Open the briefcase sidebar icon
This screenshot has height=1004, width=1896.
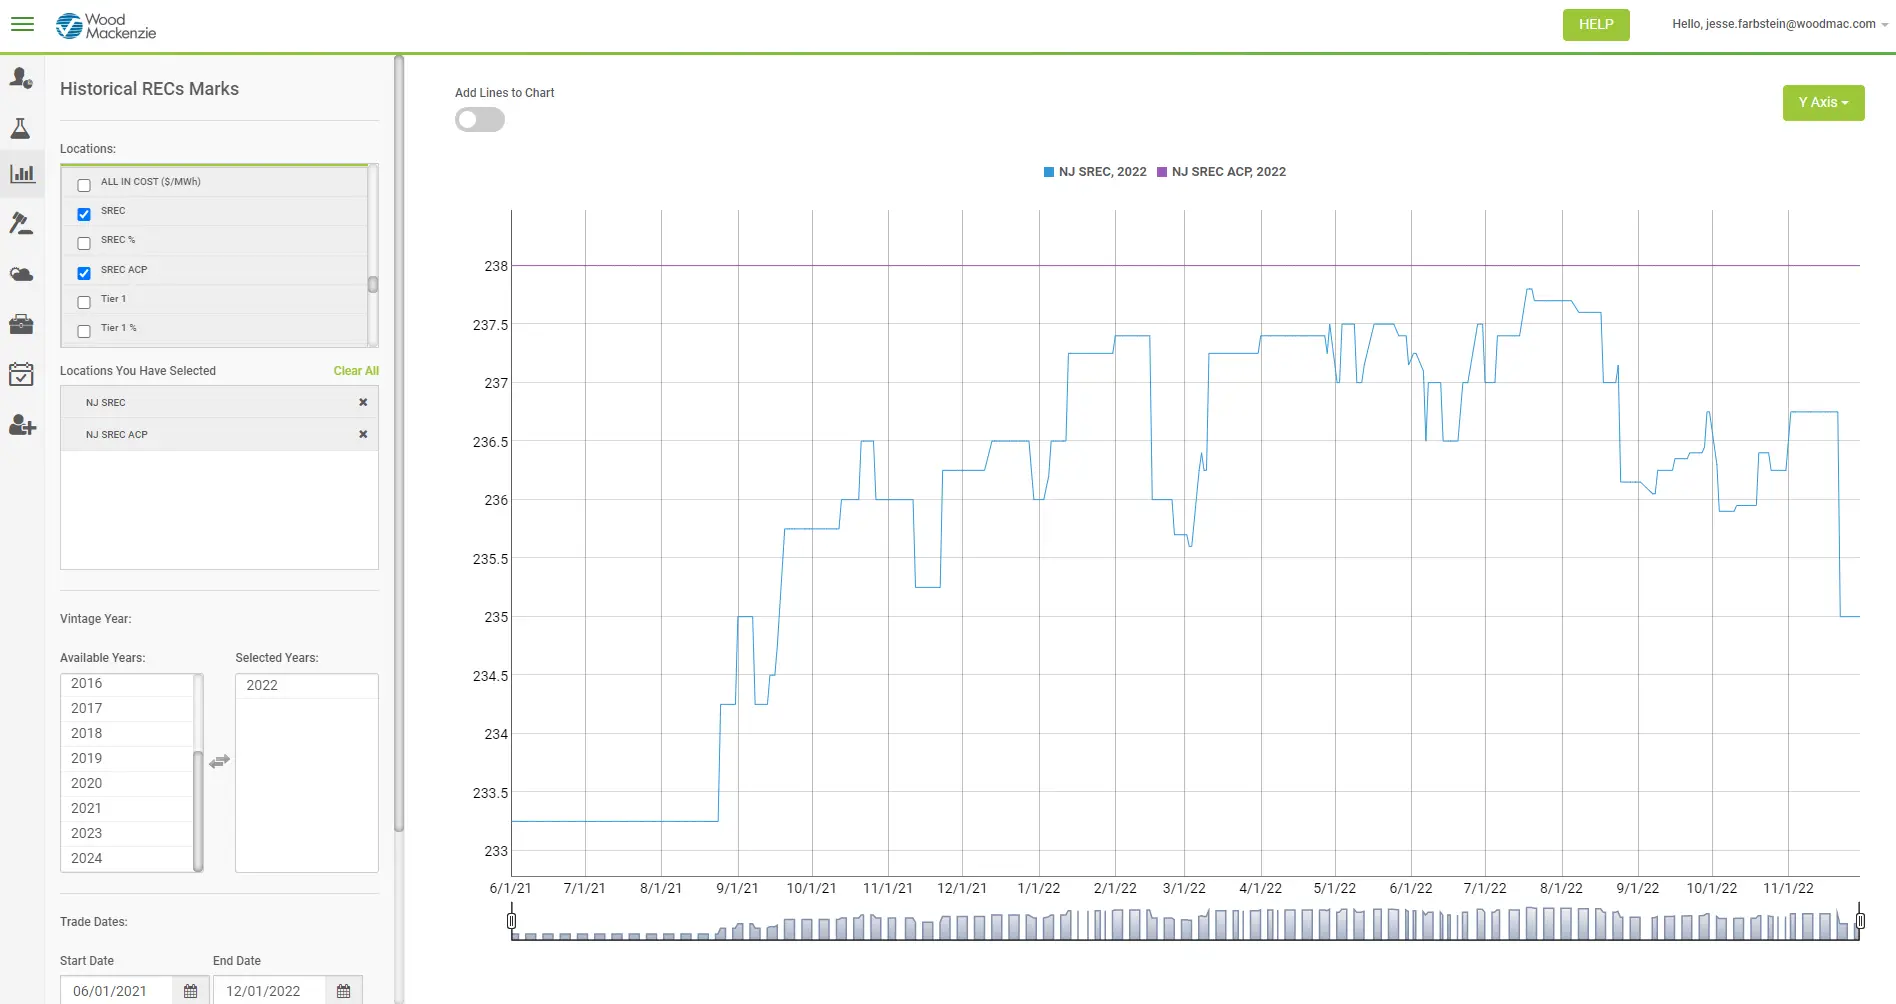(x=21, y=324)
